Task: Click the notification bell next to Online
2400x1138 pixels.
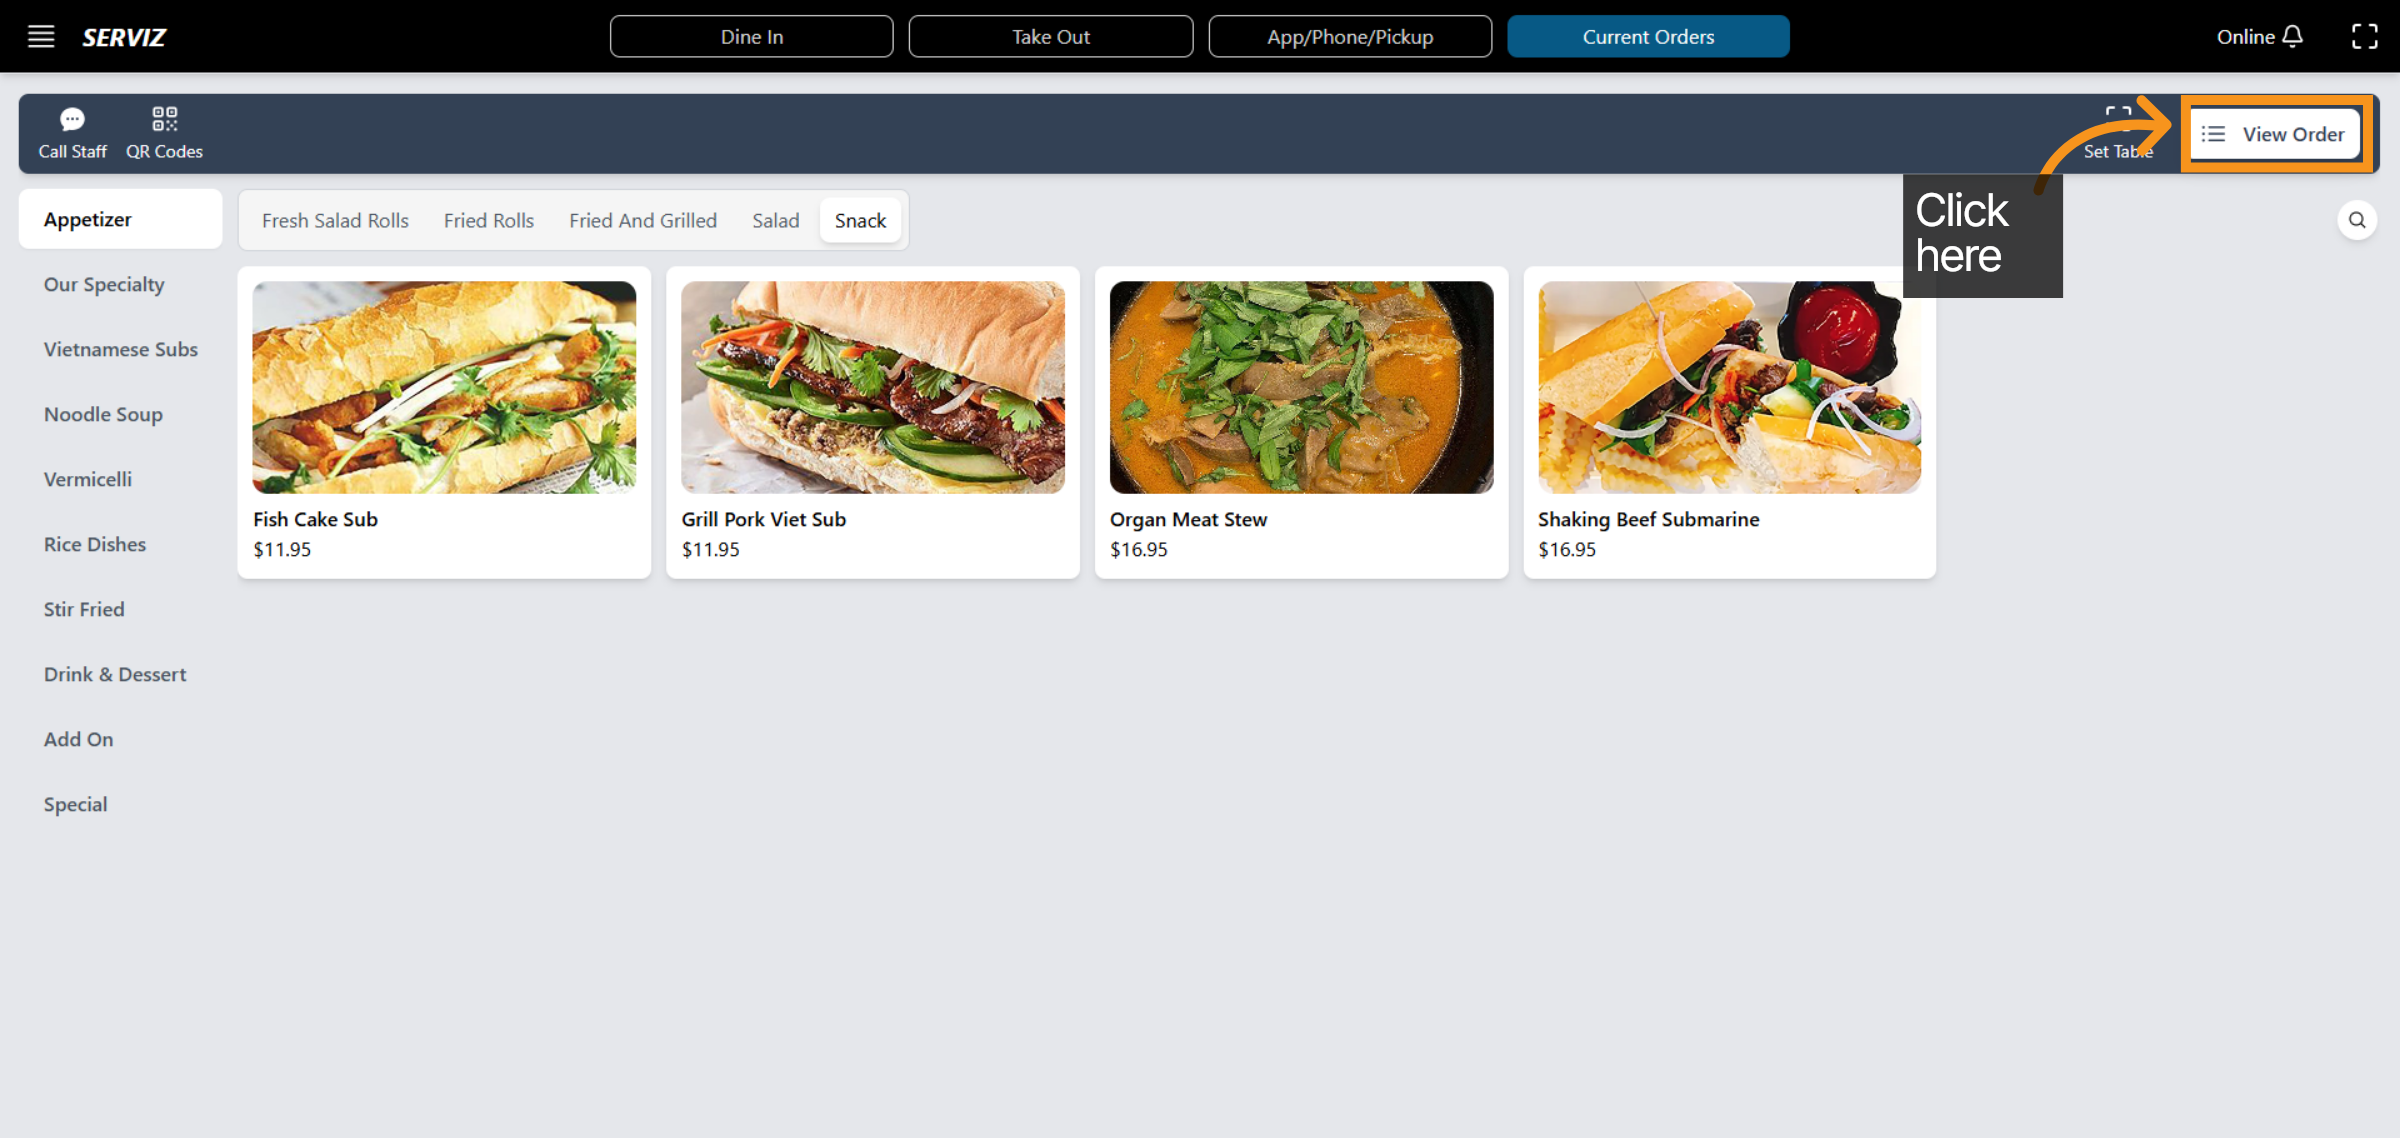Action: pos(2294,35)
